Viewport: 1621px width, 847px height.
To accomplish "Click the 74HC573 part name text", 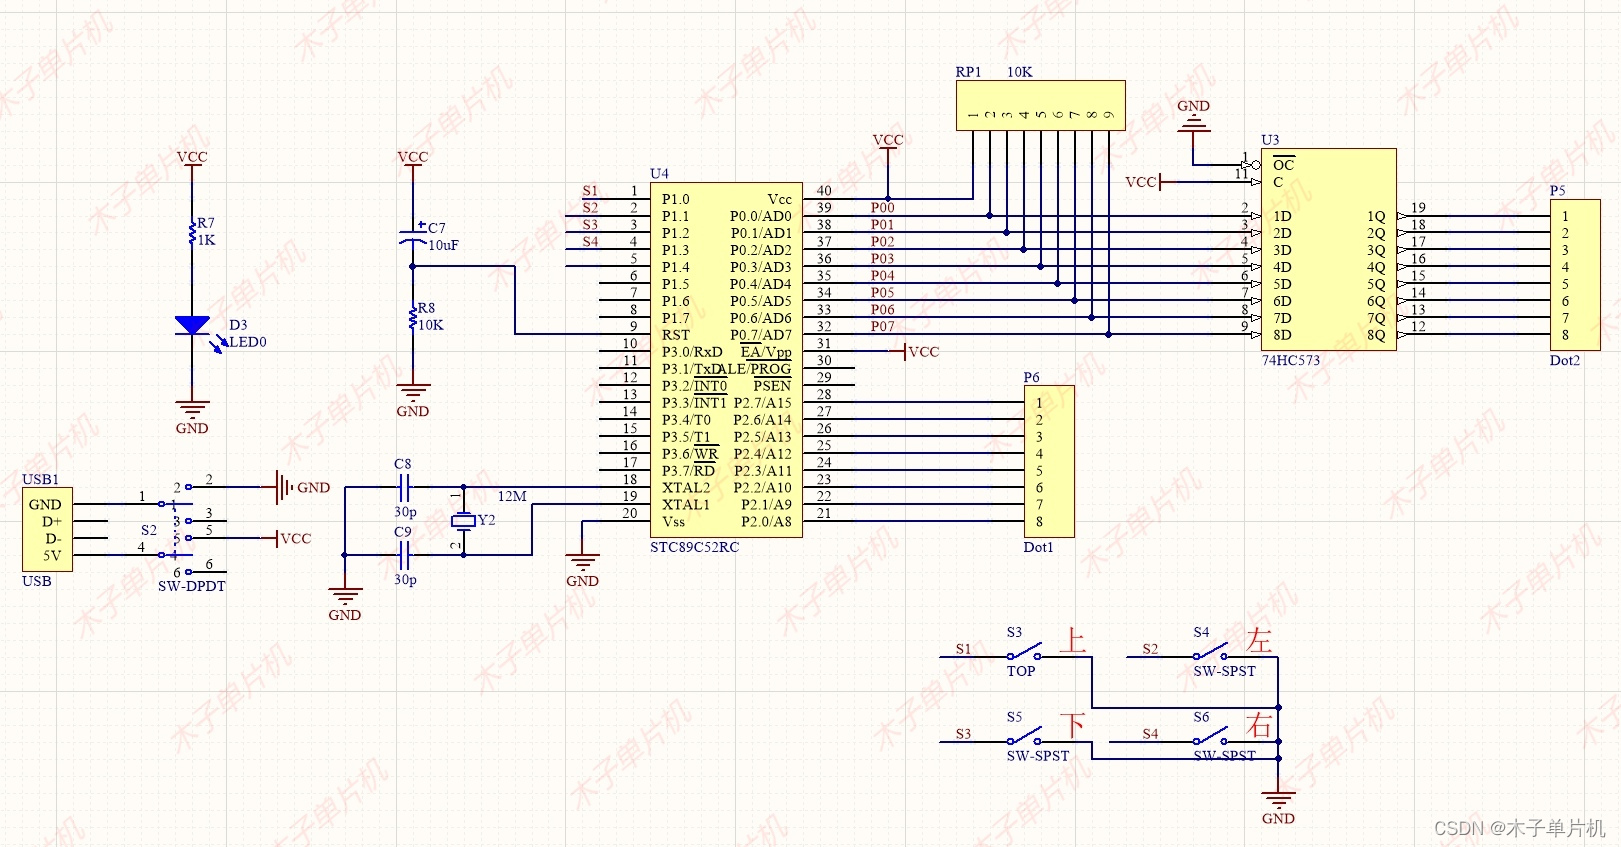I will click(x=1290, y=361).
